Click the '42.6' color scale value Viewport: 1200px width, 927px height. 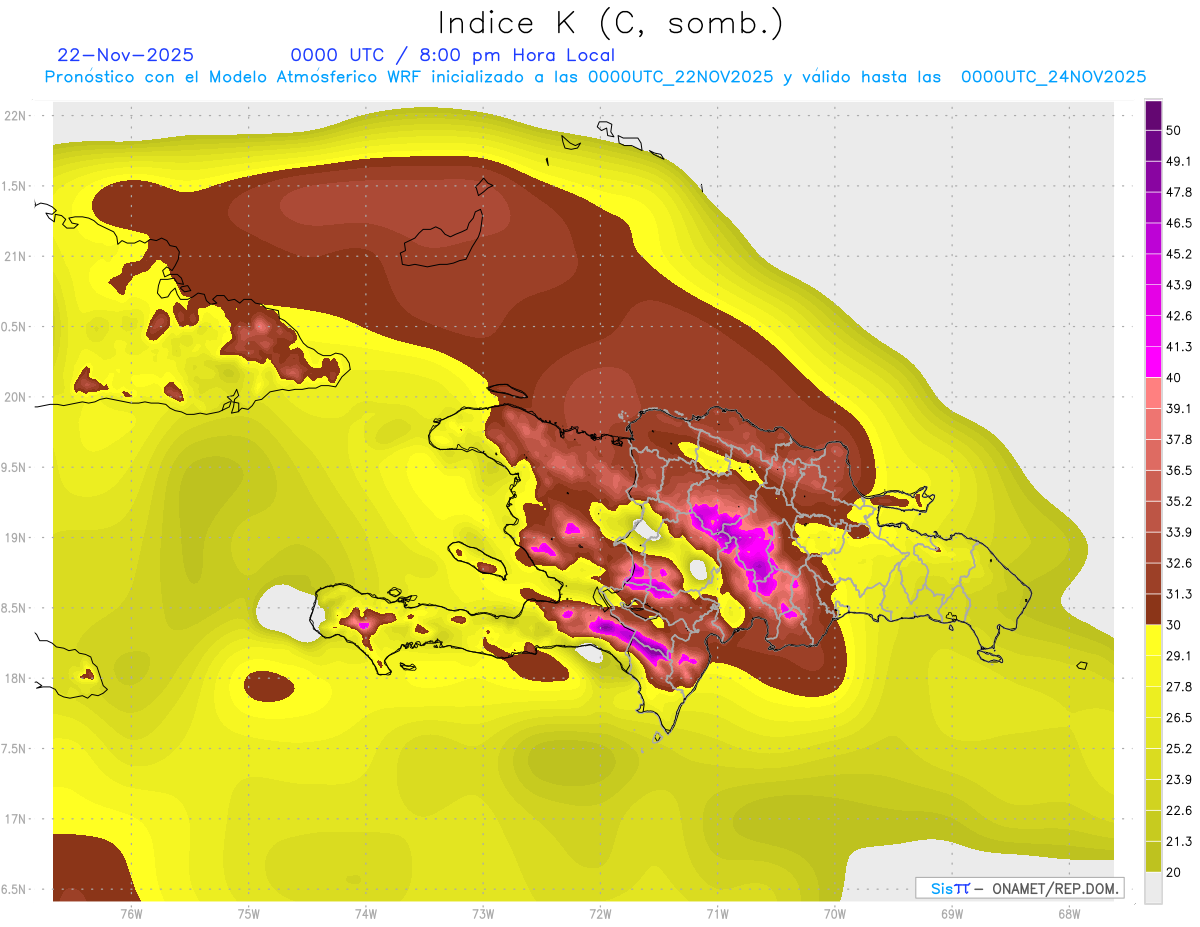(x=1179, y=316)
